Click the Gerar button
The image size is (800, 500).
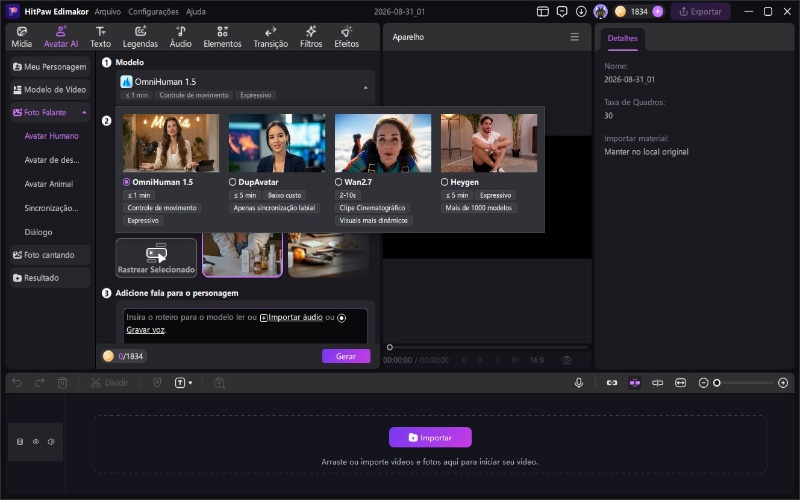pyautogui.click(x=346, y=356)
